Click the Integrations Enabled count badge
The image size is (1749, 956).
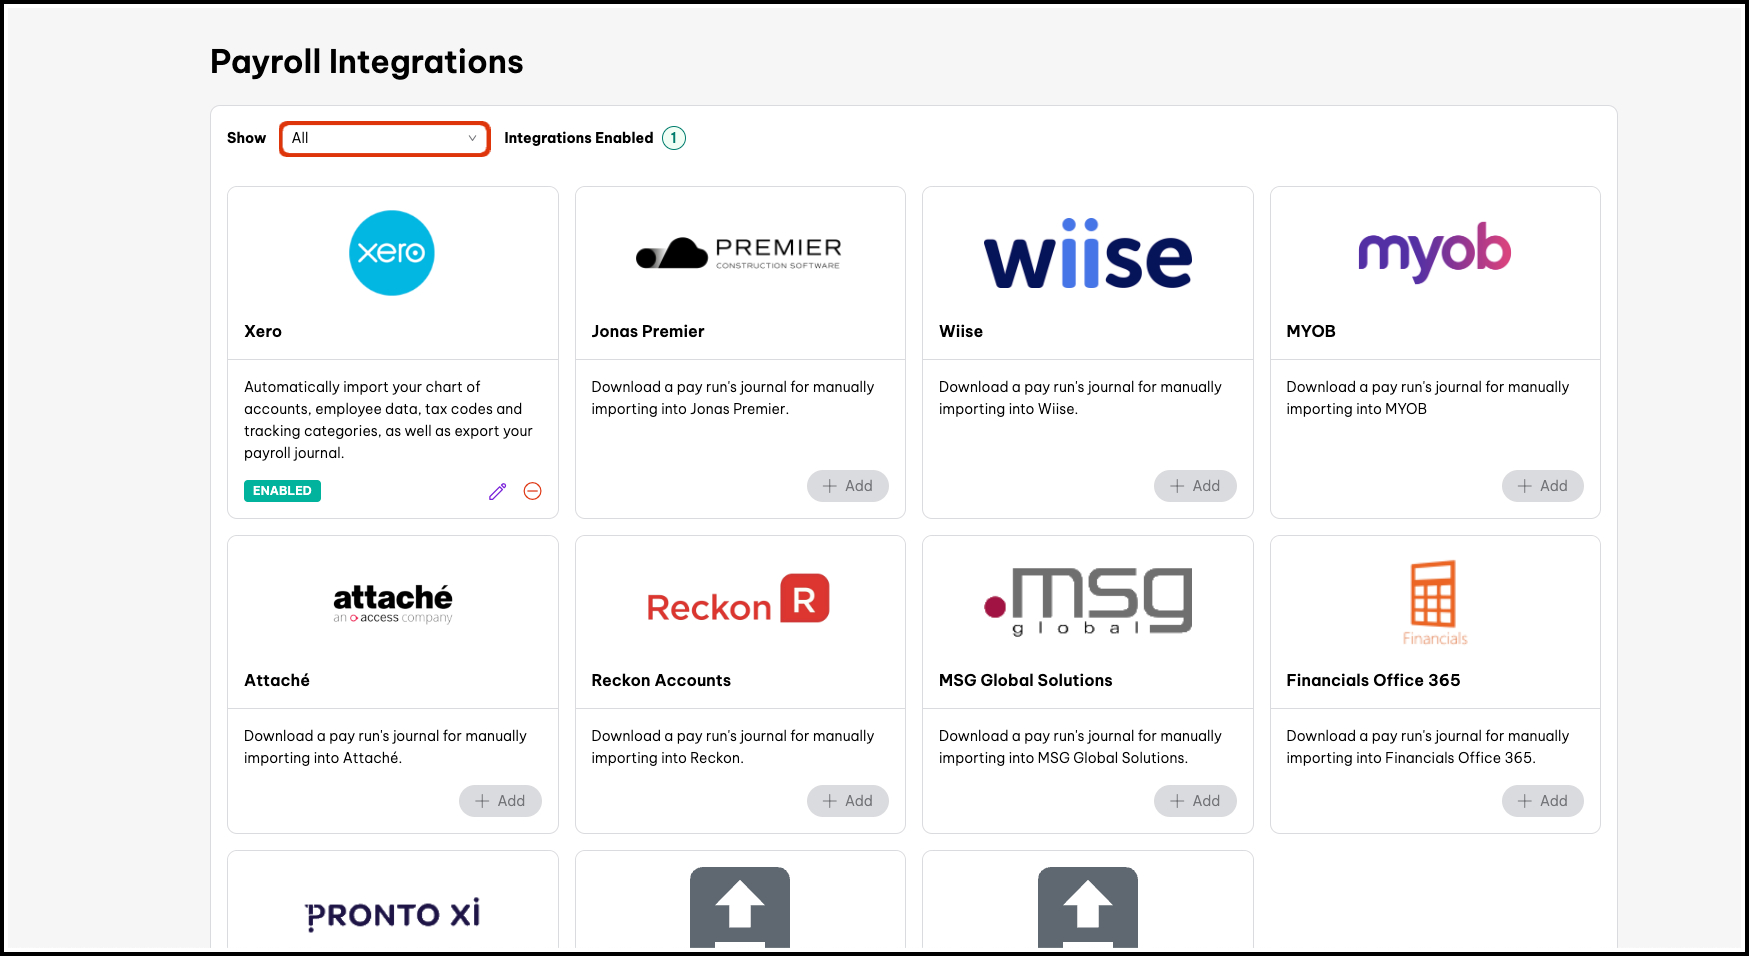point(674,138)
